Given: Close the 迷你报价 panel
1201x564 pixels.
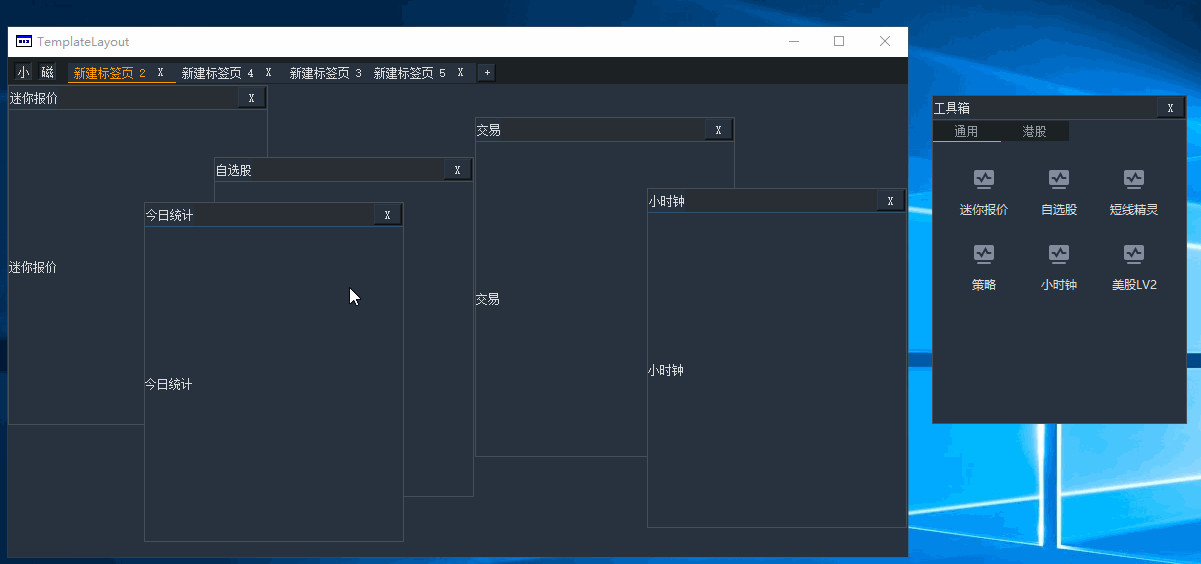Looking at the screenshot, I should click(251, 98).
